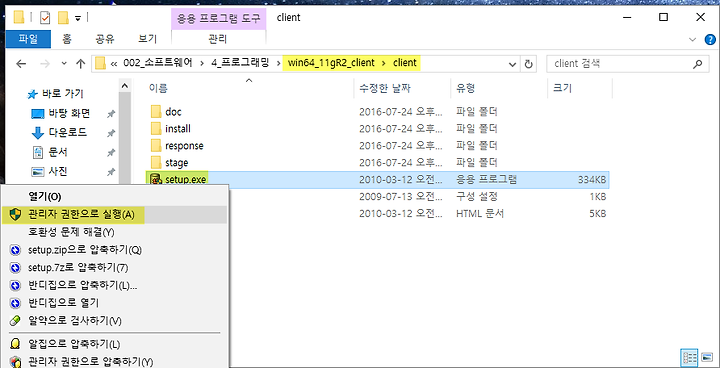This screenshot has width=720, height=368.
Task: Switch to large icons view layout
Action: pyautogui.click(x=706, y=357)
